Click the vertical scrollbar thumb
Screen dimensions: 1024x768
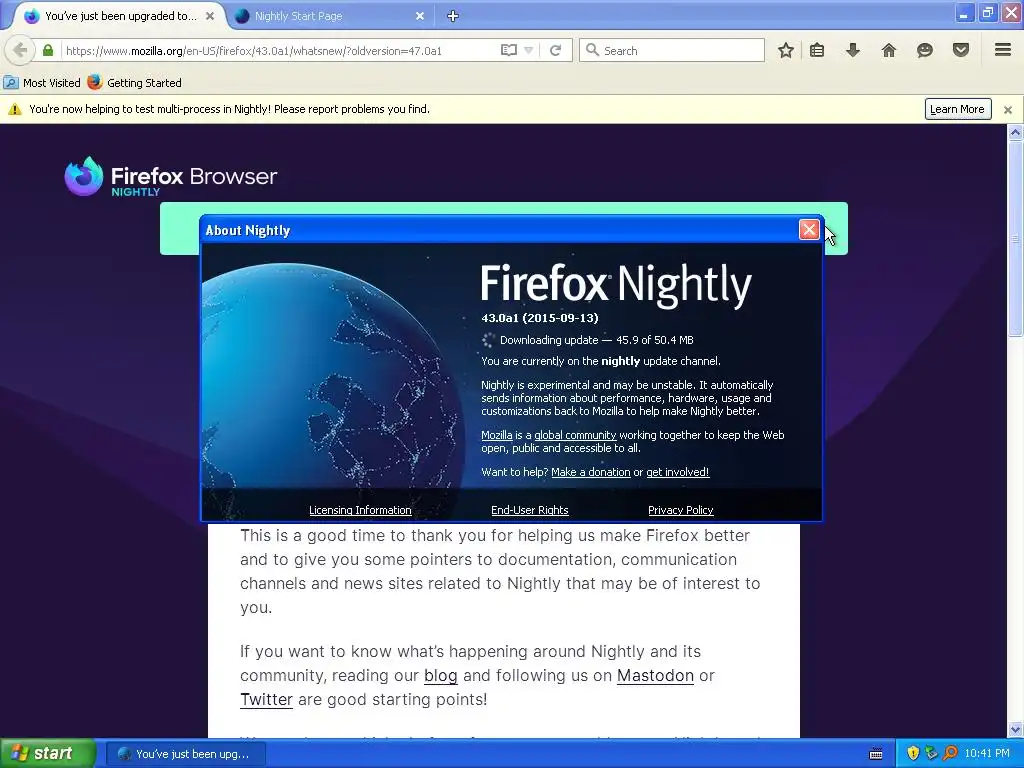pos(1015,238)
